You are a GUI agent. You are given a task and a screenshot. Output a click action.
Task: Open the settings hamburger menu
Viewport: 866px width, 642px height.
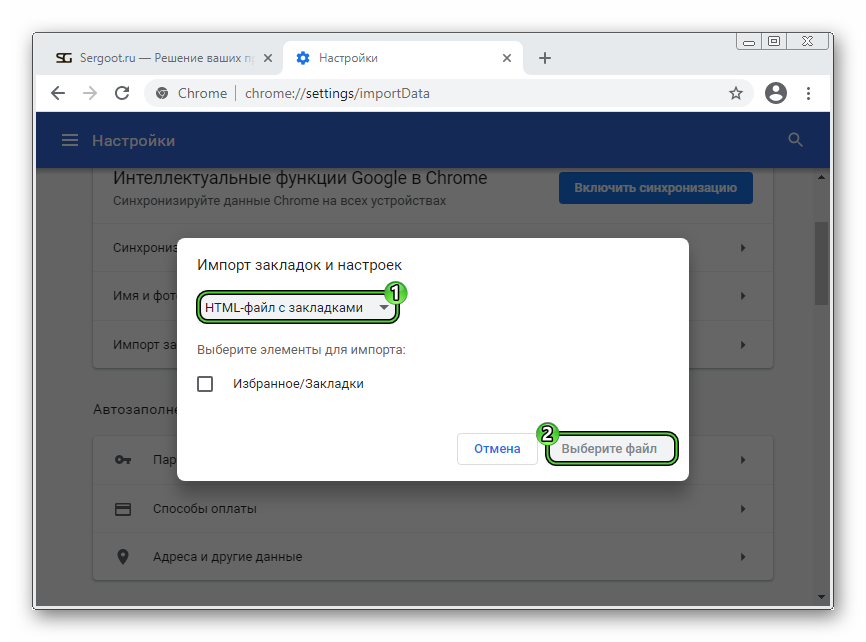click(x=70, y=140)
